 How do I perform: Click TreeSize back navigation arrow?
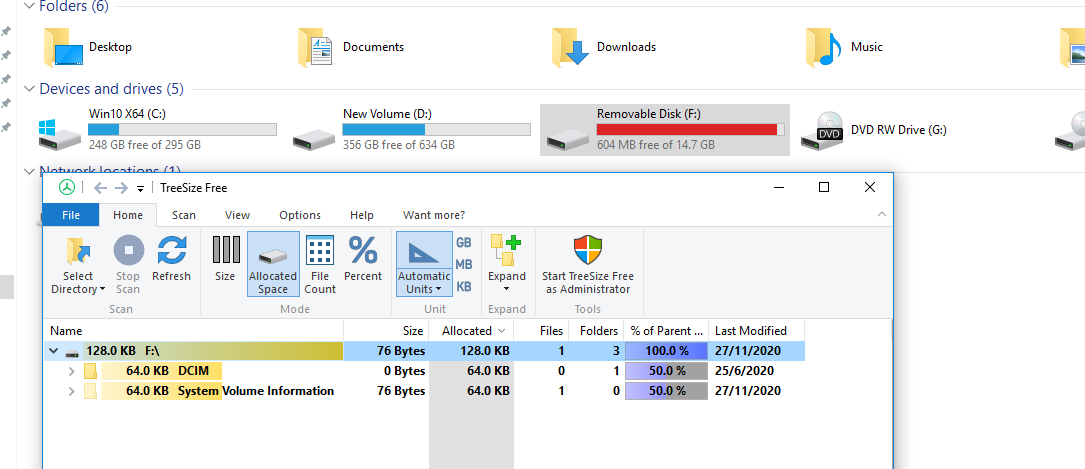pyautogui.click(x=100, y=187)
